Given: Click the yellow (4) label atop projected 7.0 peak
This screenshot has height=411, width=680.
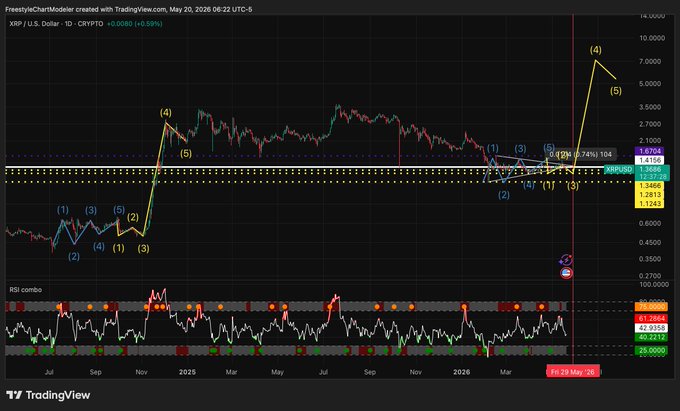Looking at the screenshot, I should coord(596,50).
